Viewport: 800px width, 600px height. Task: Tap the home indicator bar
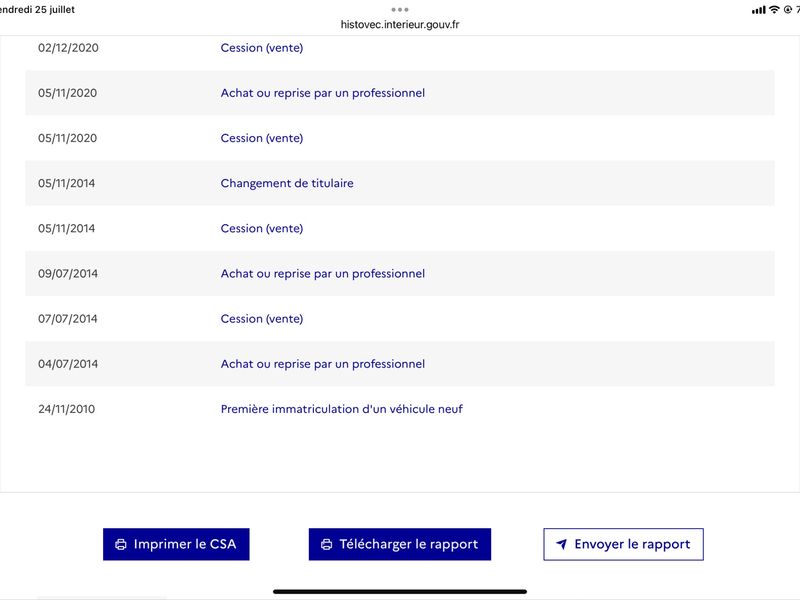click(399, 592)
